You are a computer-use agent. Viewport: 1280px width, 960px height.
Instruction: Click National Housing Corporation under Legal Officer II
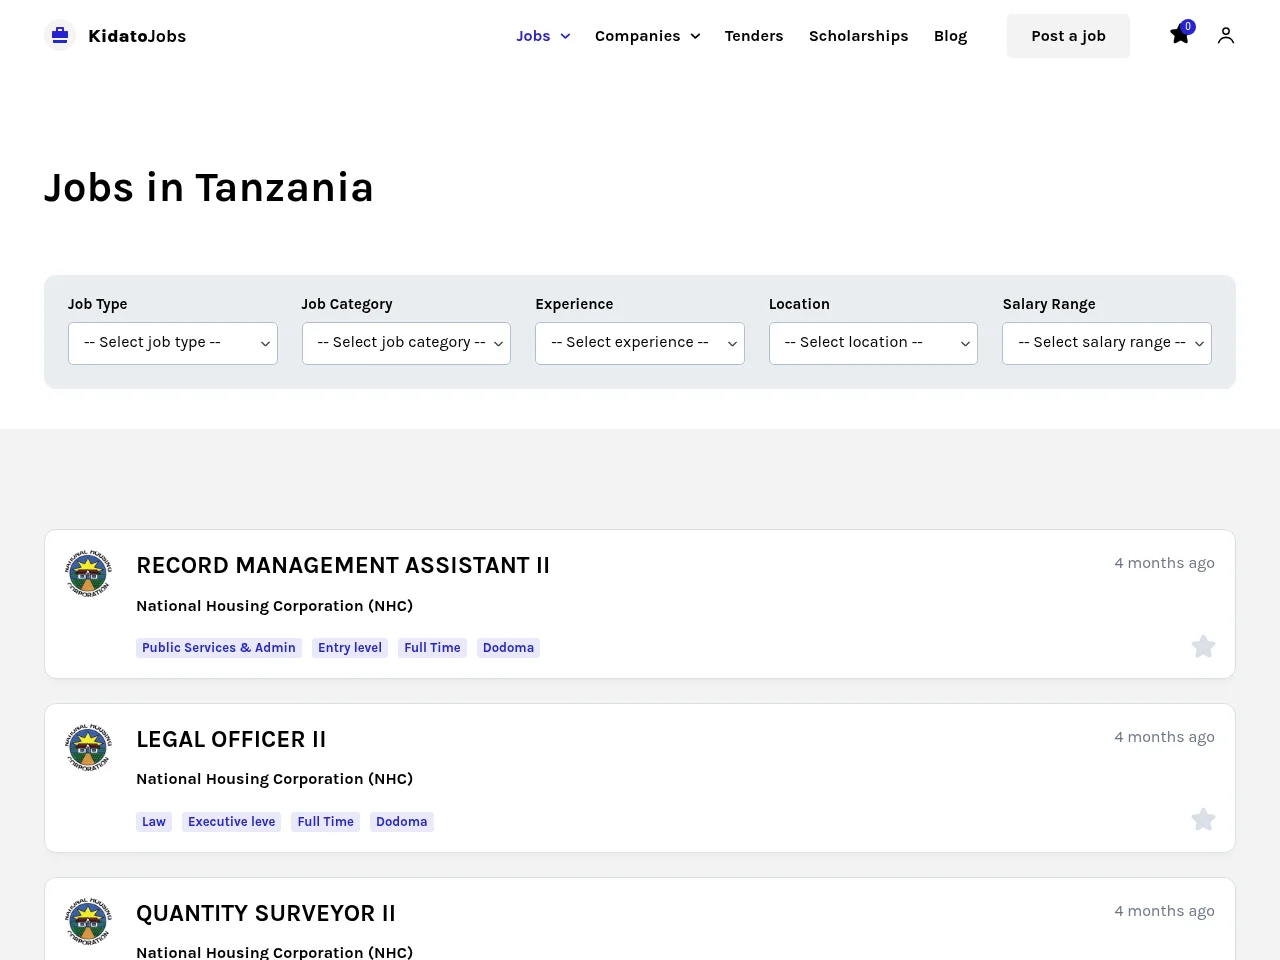tap(275, 779)
